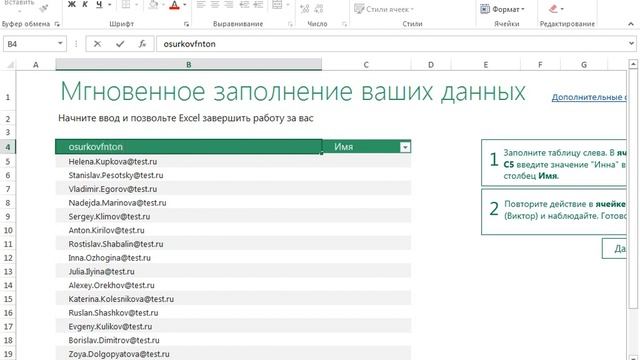Click cell with Vladimir.Egorov@test.ru
This screenshot has width=640, height=360.
click(189, 189)
